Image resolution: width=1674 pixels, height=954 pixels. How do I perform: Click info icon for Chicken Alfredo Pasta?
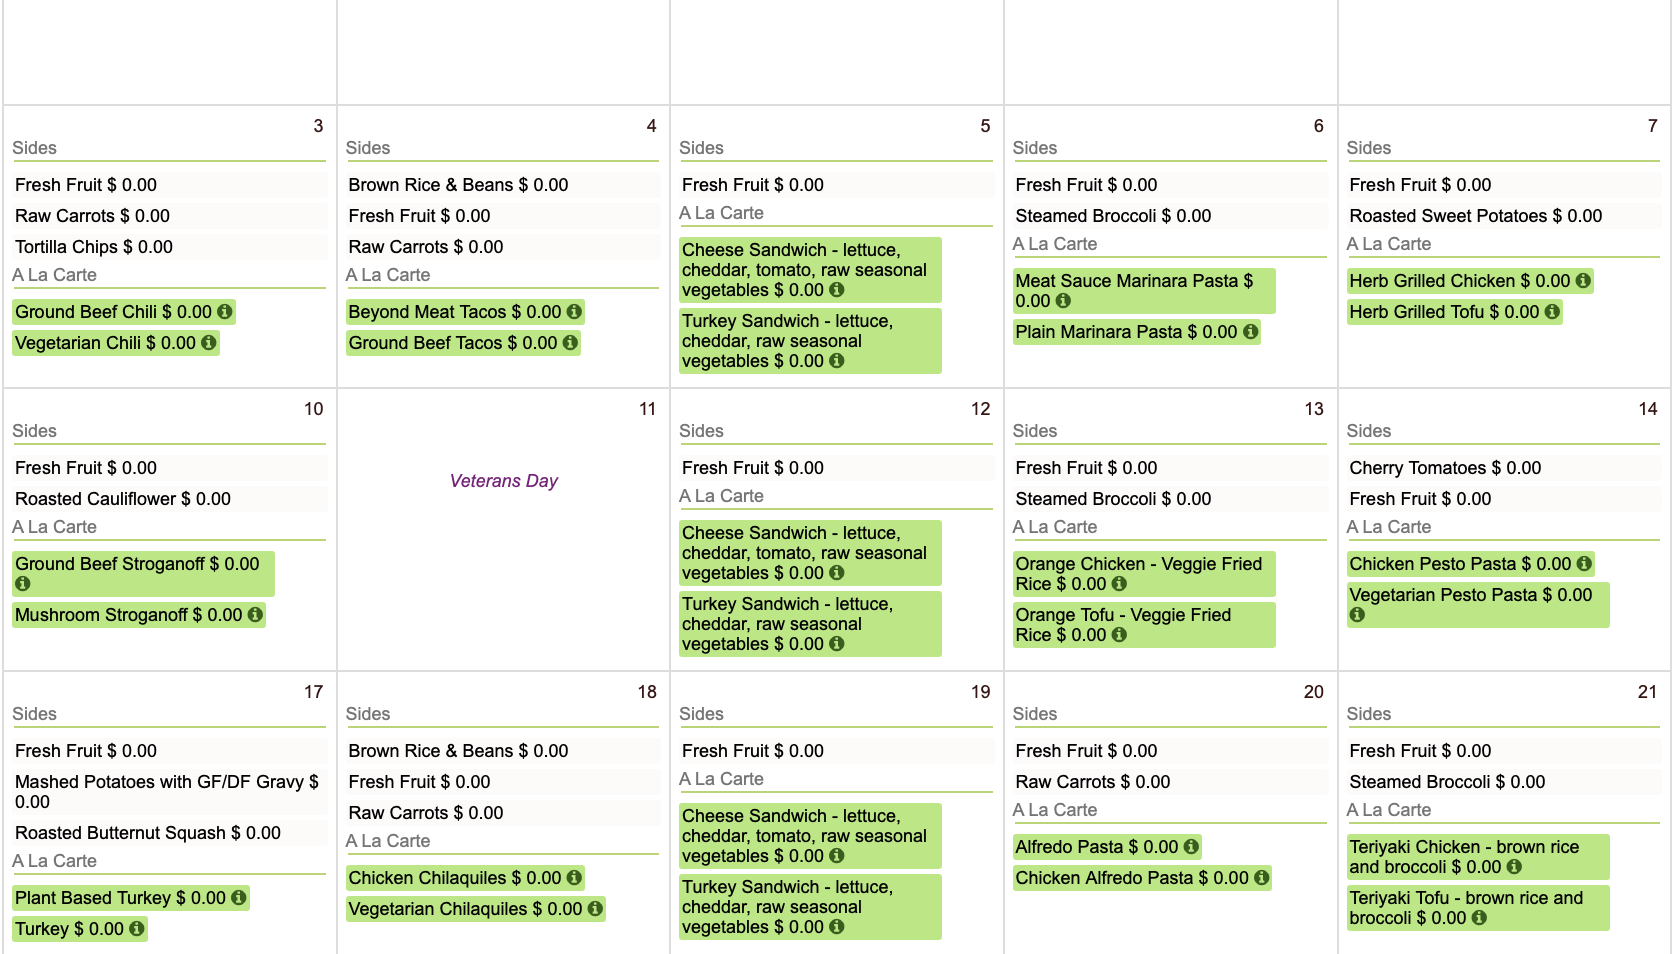pyautogui.click(x=1261, y=878)
